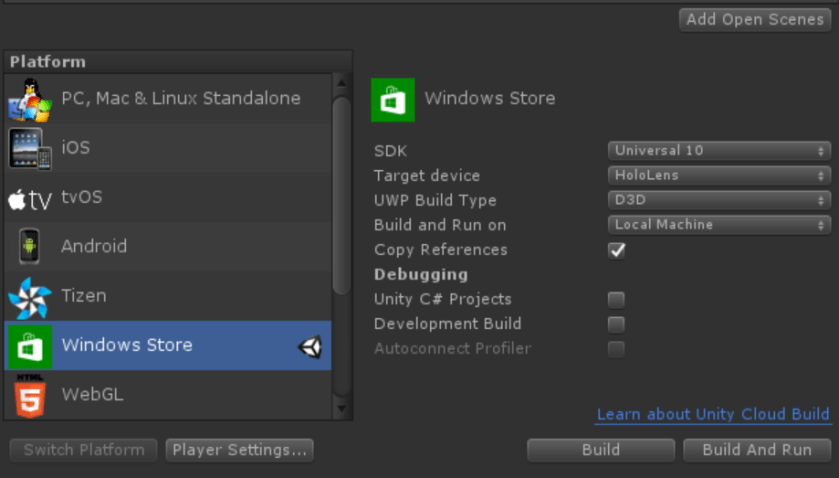Click the green Windows Store icon in platform list
839x478 pixels.
point(30,346)
